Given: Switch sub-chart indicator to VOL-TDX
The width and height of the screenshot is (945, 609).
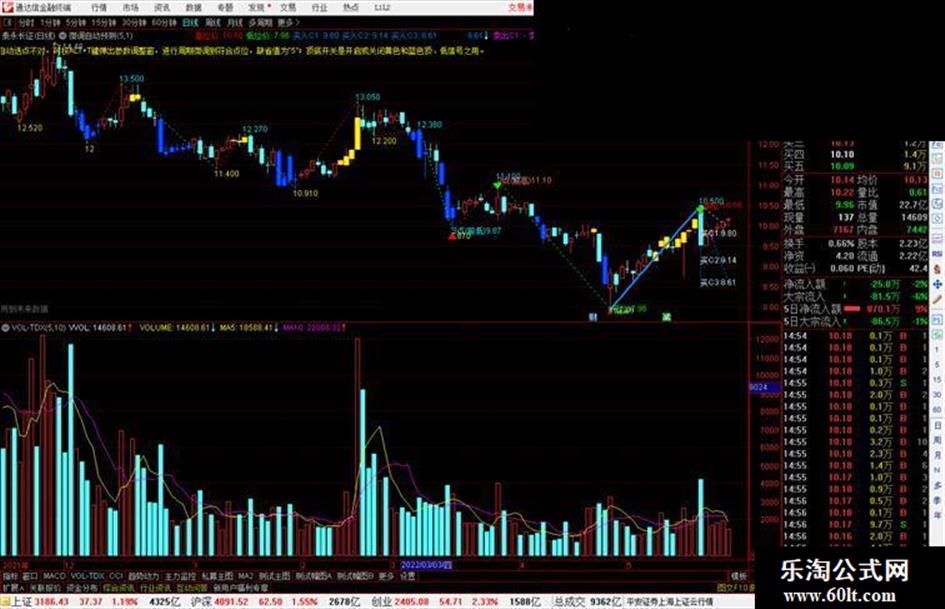Looking at the screenshot, I should (87, 576).
